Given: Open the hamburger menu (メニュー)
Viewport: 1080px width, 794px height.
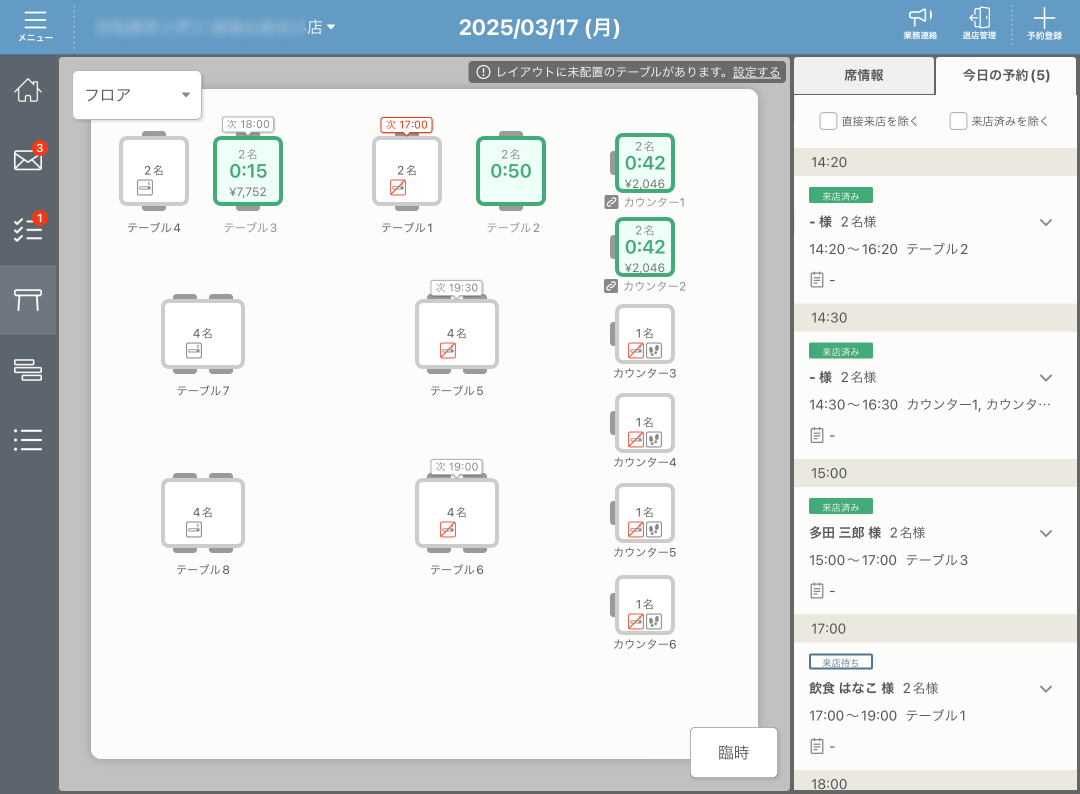Looking at the screenshot, I should point(35,26).
